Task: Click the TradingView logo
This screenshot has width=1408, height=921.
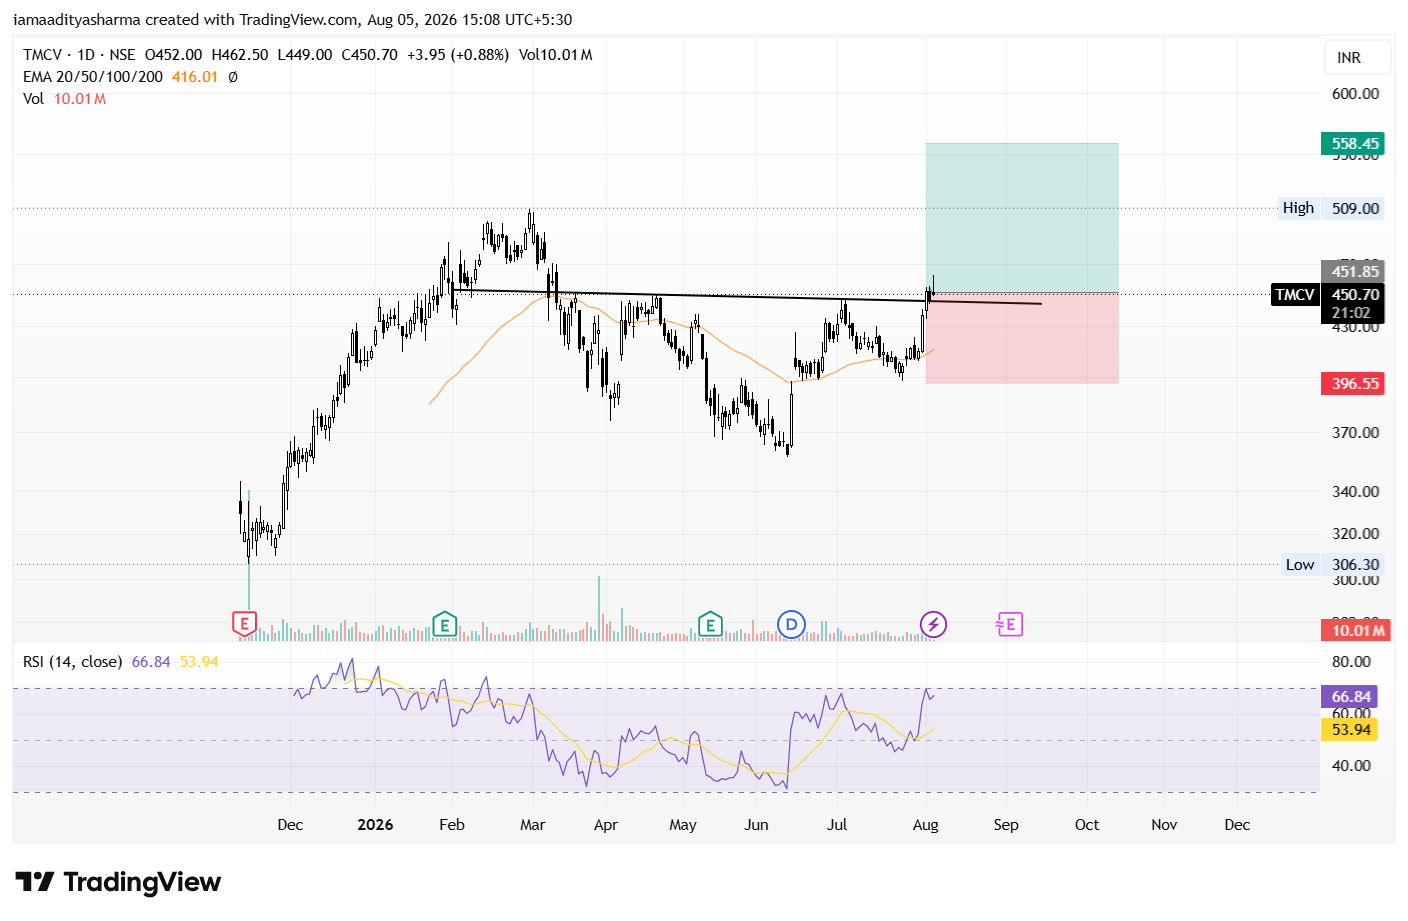Action: point(118,882)
